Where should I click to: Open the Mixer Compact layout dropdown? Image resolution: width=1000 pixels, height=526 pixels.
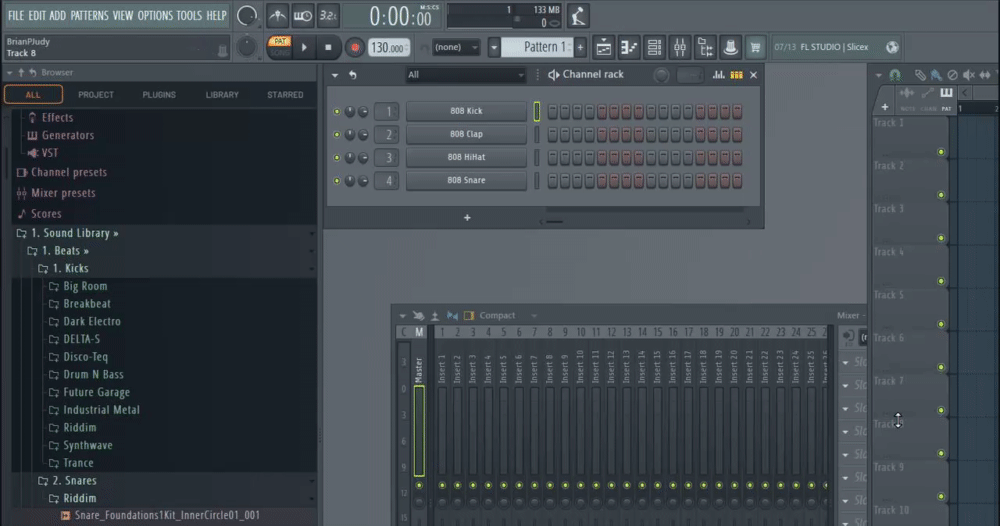(508, 316)
